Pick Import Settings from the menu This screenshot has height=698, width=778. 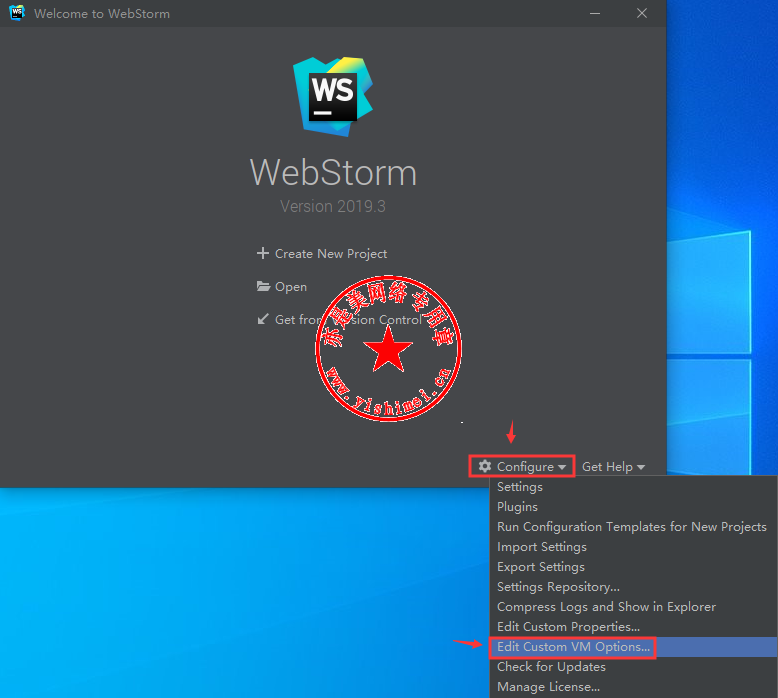[634, 547]
